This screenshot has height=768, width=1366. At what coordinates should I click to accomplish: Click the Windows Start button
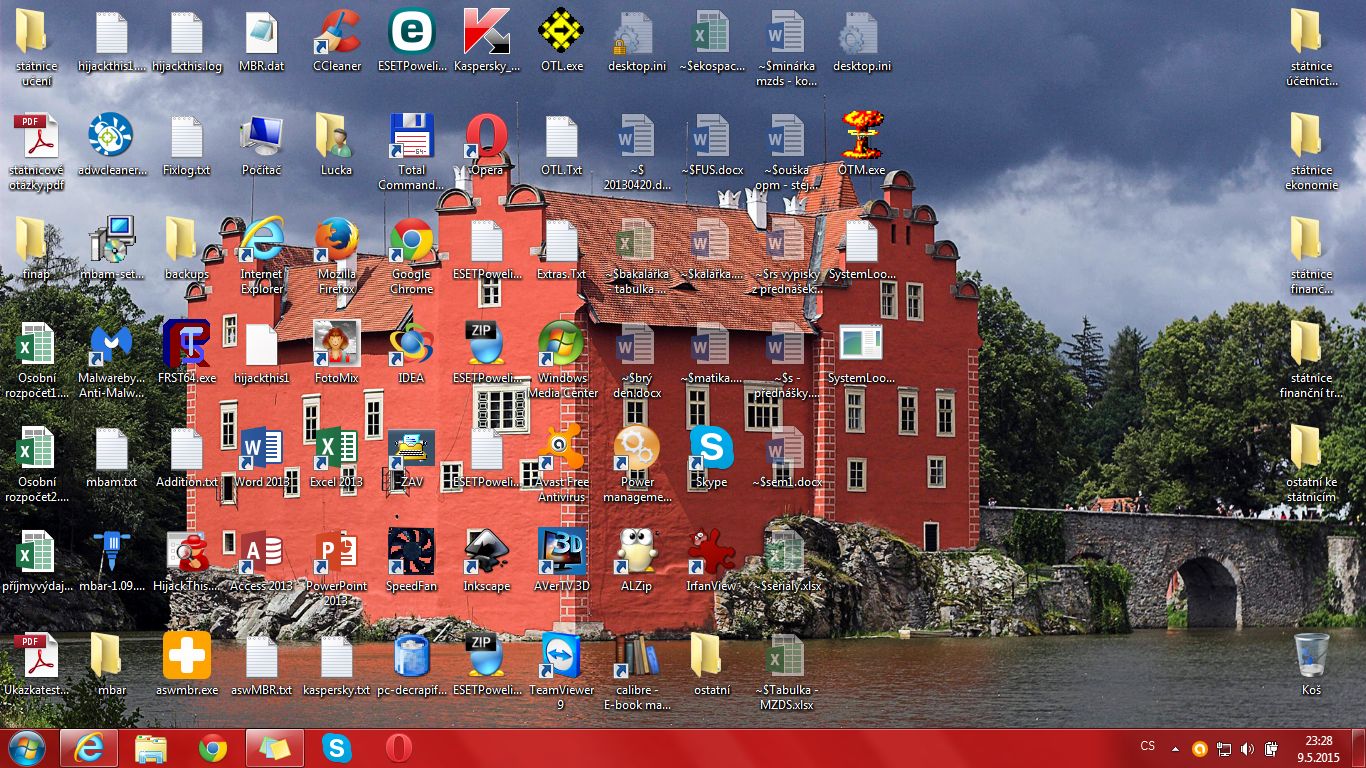coord(26,747)
